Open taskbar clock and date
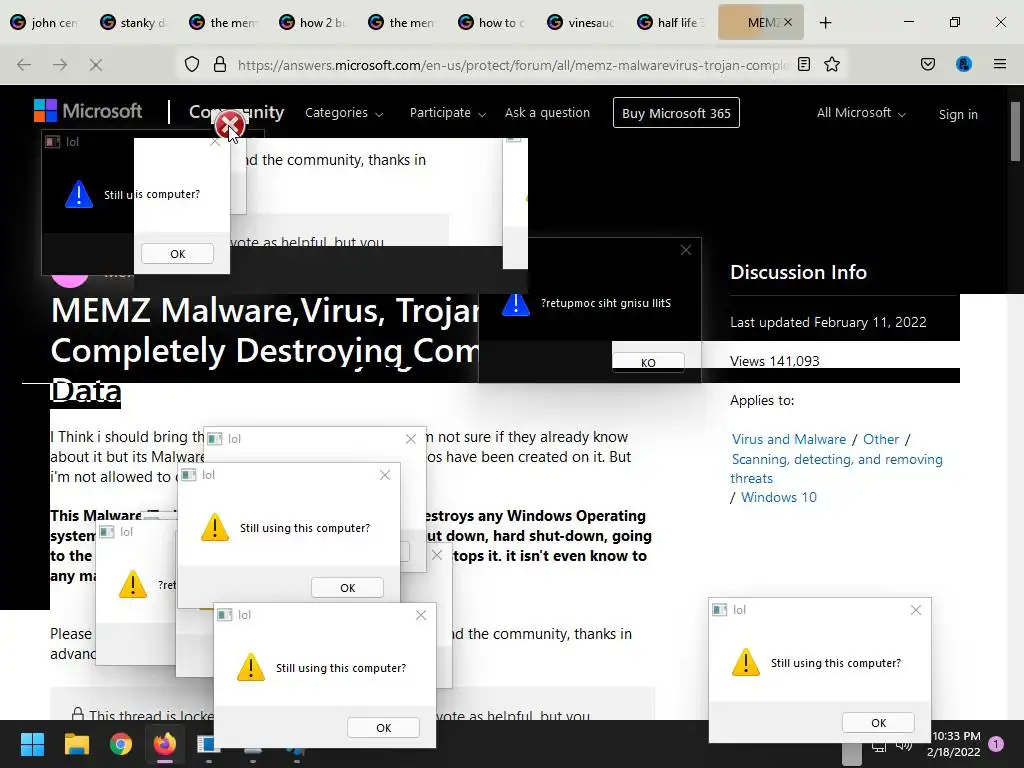Viewport: 1024px width, 768px height. click(955, 744)
